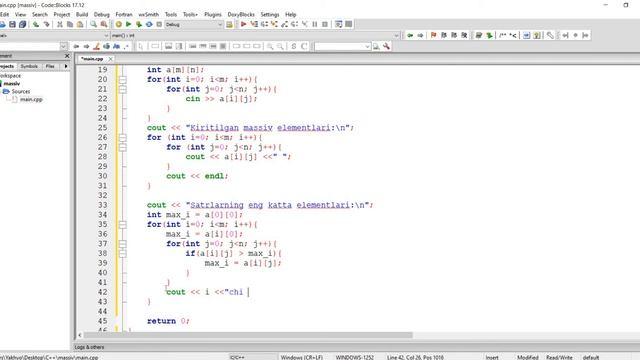Click the Cut scissors icon
The height and width of the screenshot is (360, 640).
click(60, 24)
